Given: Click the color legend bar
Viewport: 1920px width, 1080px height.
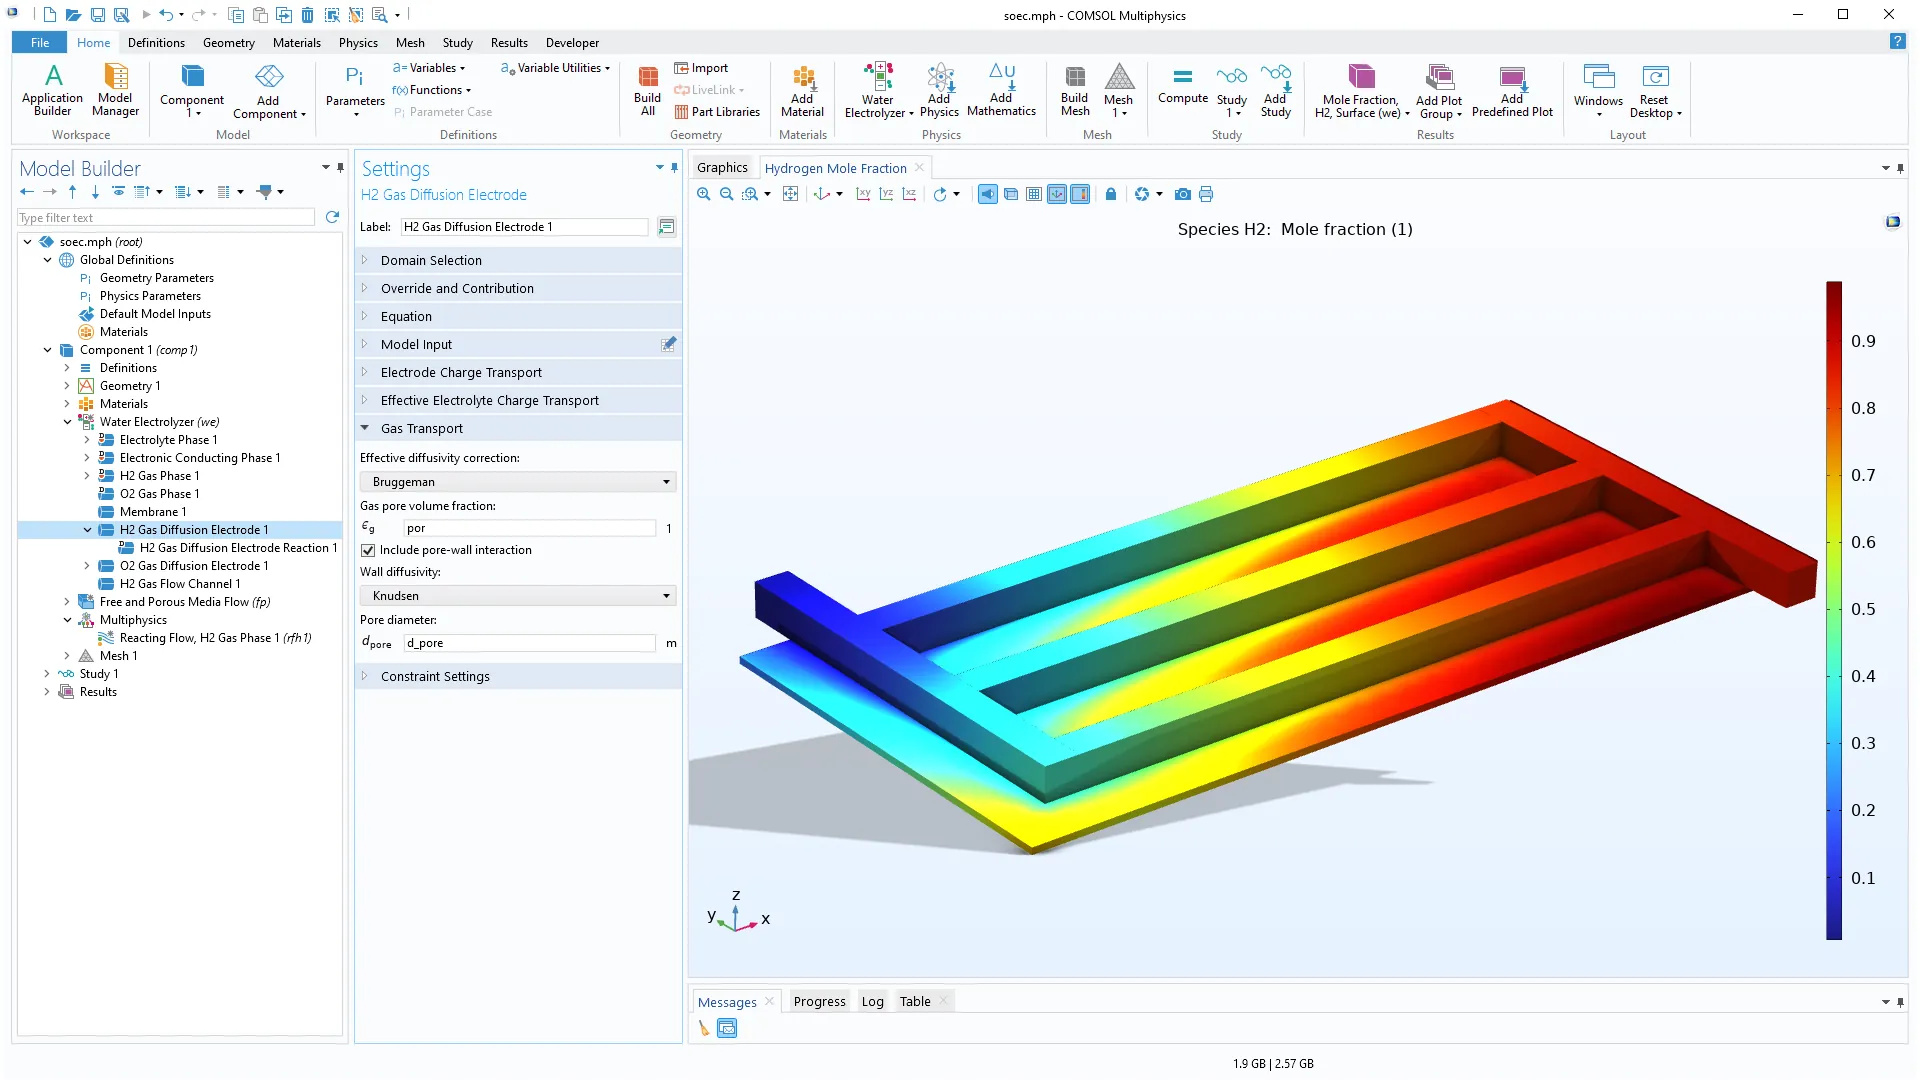Looking at the screenshot, I should [x=1833, y=610].
